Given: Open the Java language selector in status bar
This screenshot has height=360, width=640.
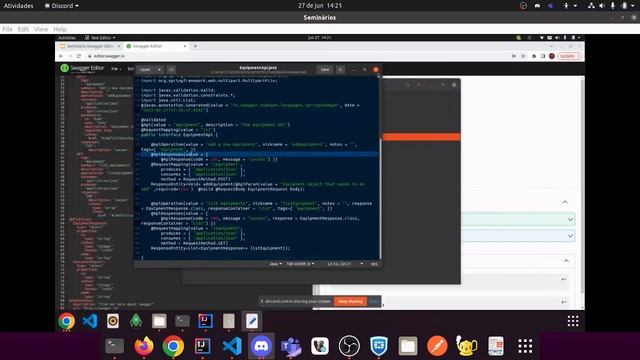Looking at the screenshot, I should (275, 264).
